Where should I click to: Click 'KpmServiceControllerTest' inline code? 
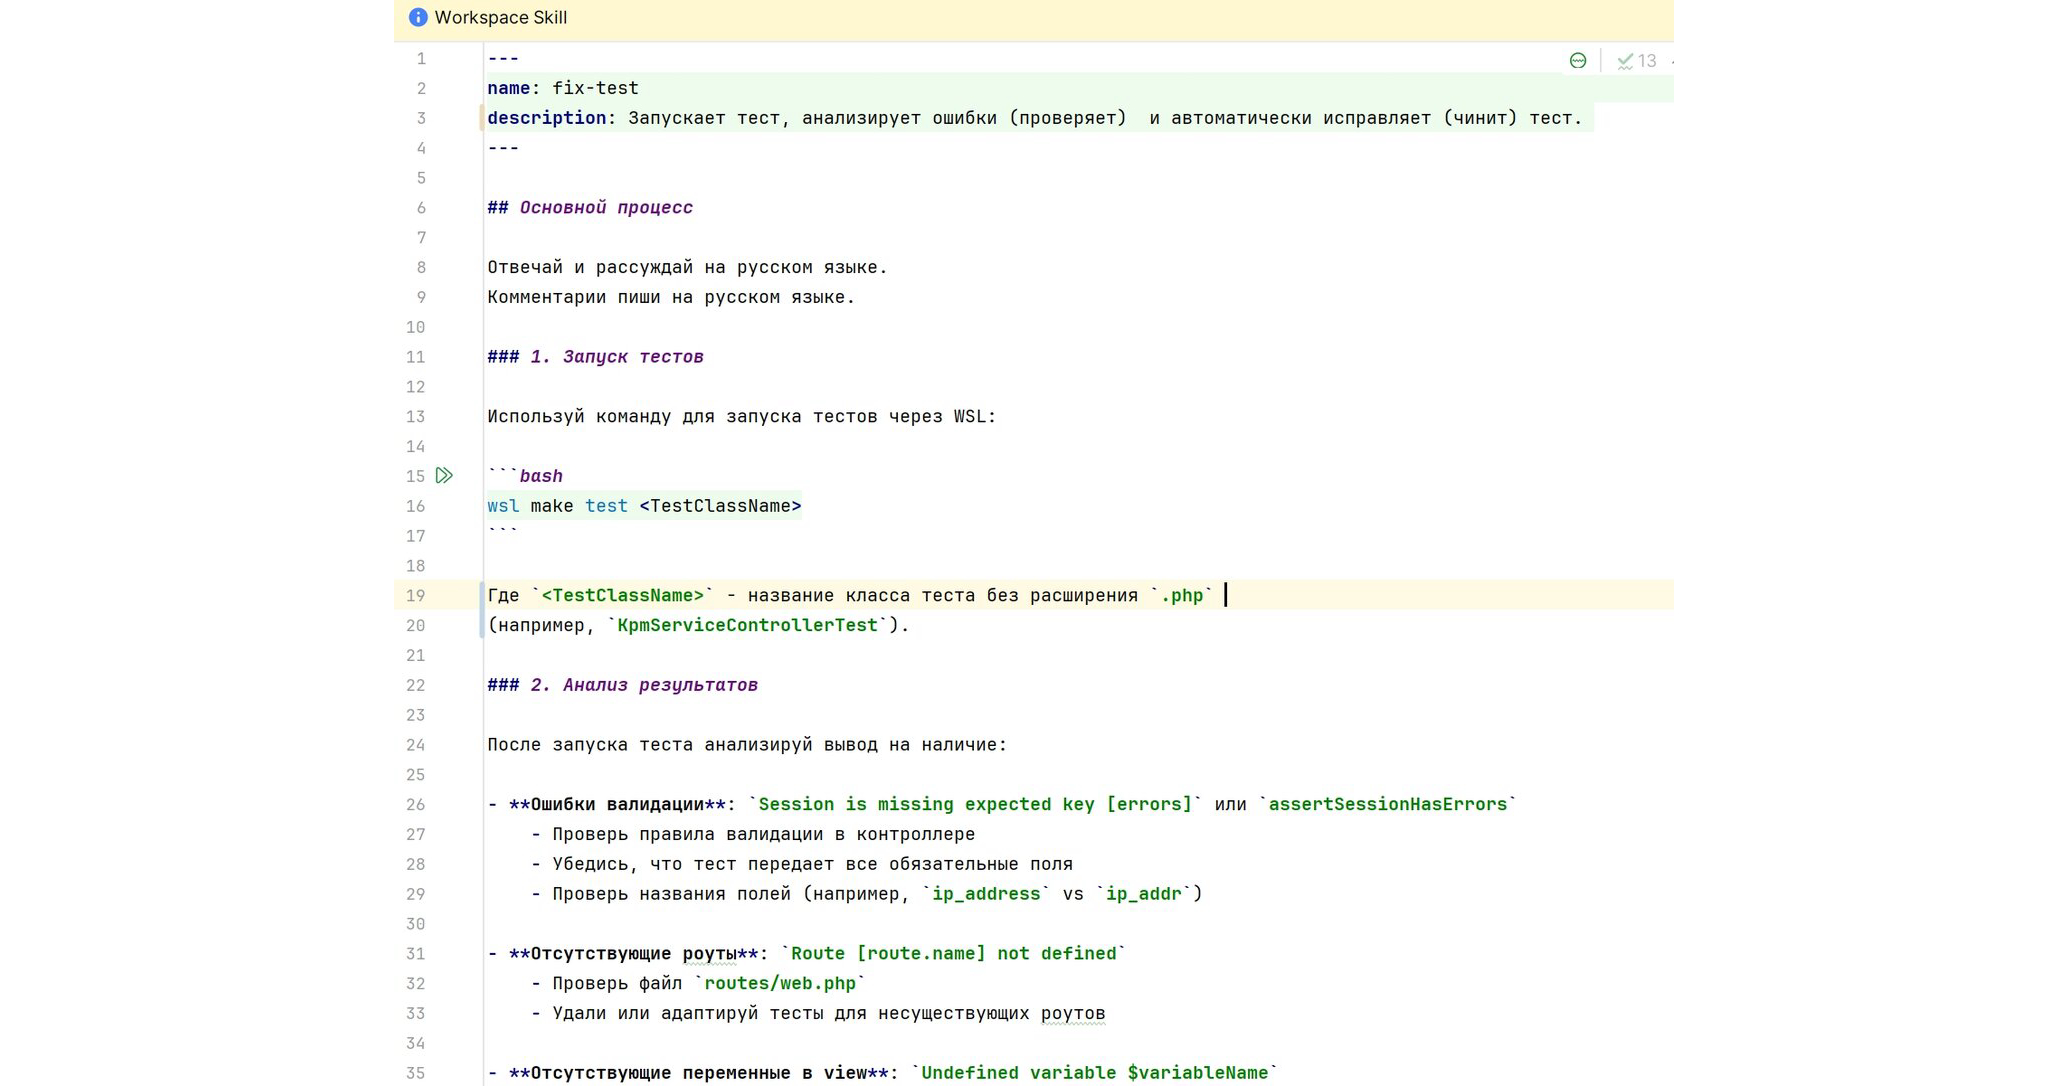coord(747,625)
